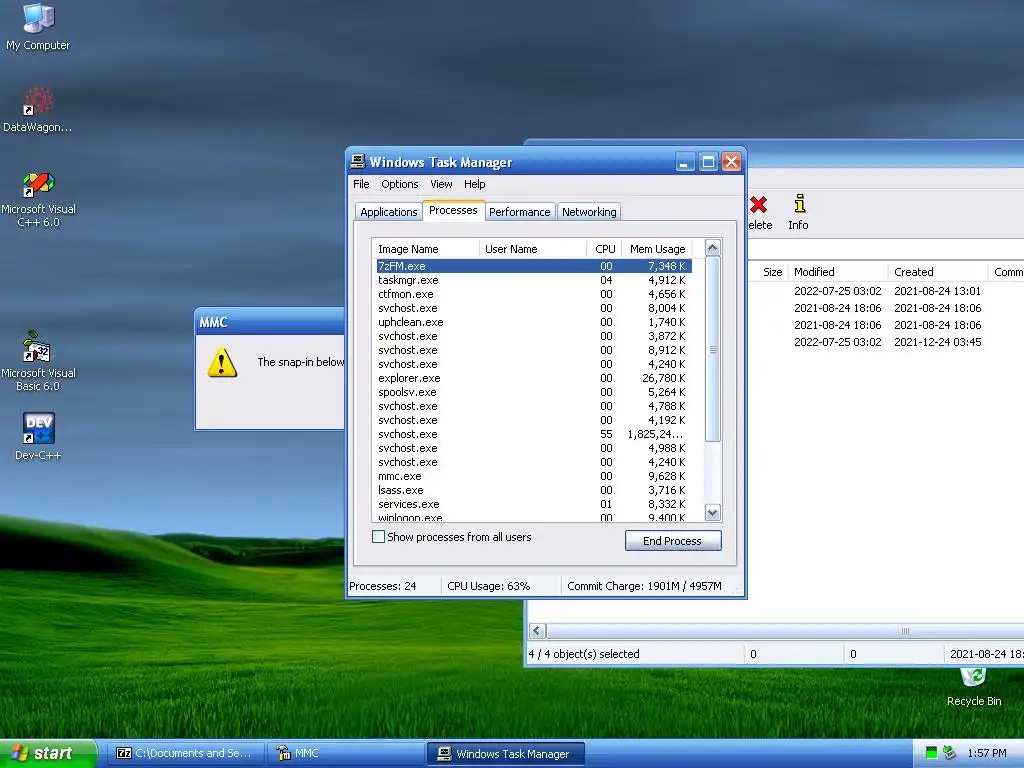Click the CPU Usage 63% status
The image size is (1024, 768).
click(488, 586)
